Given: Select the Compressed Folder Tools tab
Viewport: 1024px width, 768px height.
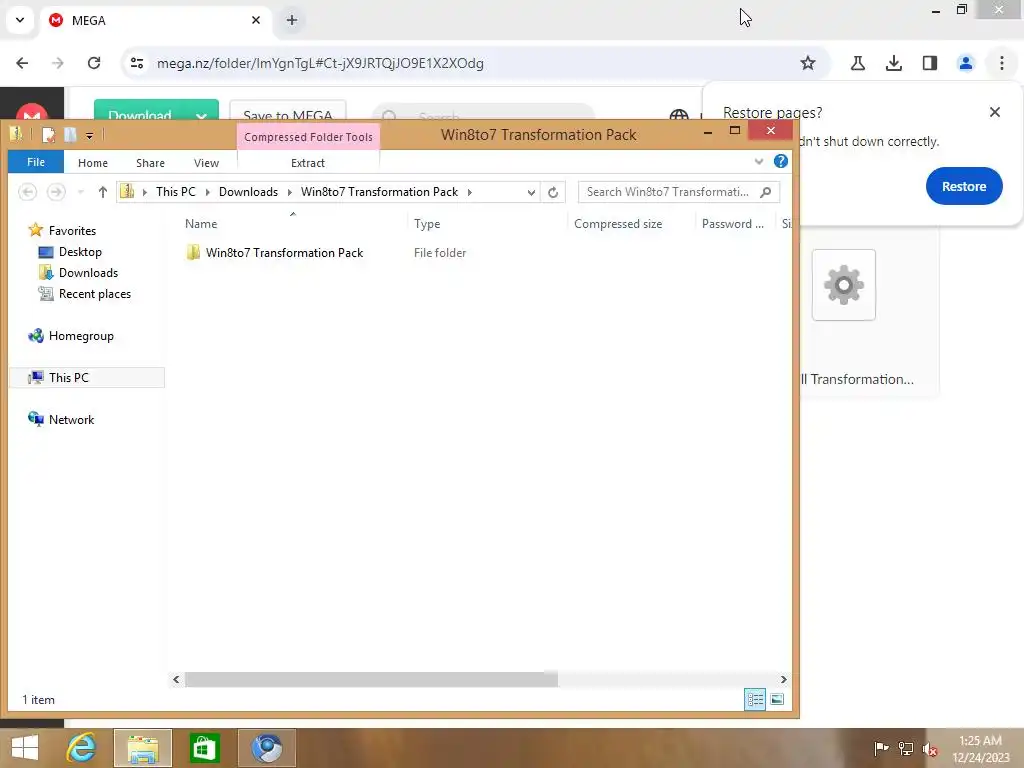Looking at the screenshot, I should point(308,136).
